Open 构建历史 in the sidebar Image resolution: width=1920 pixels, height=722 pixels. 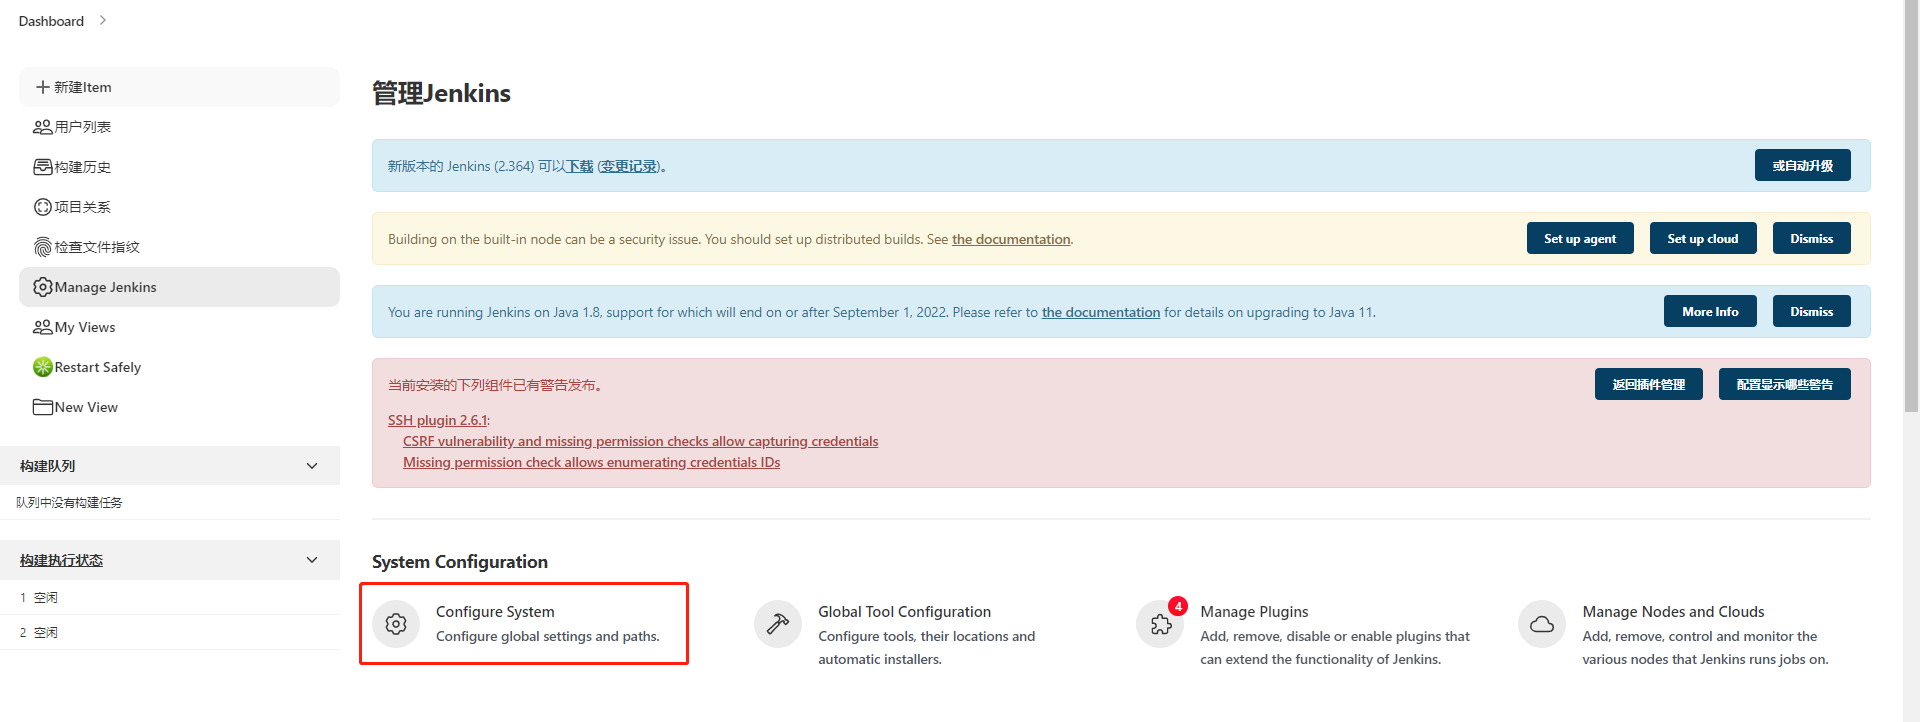[179, 167]
